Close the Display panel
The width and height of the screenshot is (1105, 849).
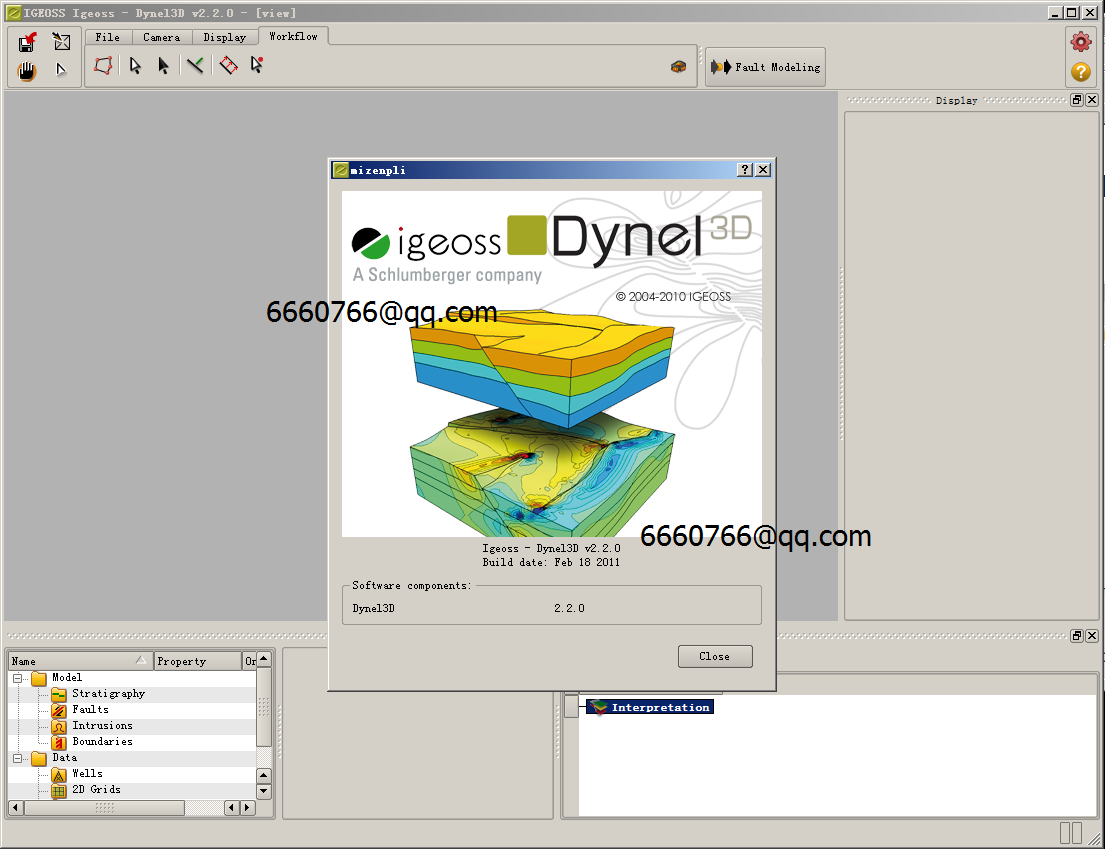pyautogui.click(x=1092, y=100)
